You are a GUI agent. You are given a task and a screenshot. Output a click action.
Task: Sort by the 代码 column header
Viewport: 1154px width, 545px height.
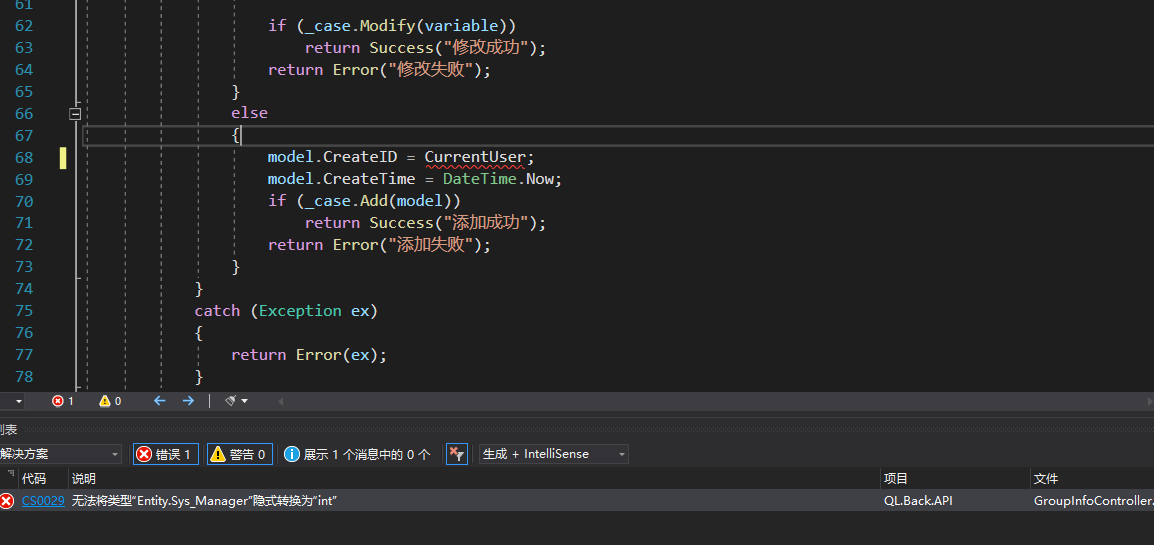coord(34,479)
